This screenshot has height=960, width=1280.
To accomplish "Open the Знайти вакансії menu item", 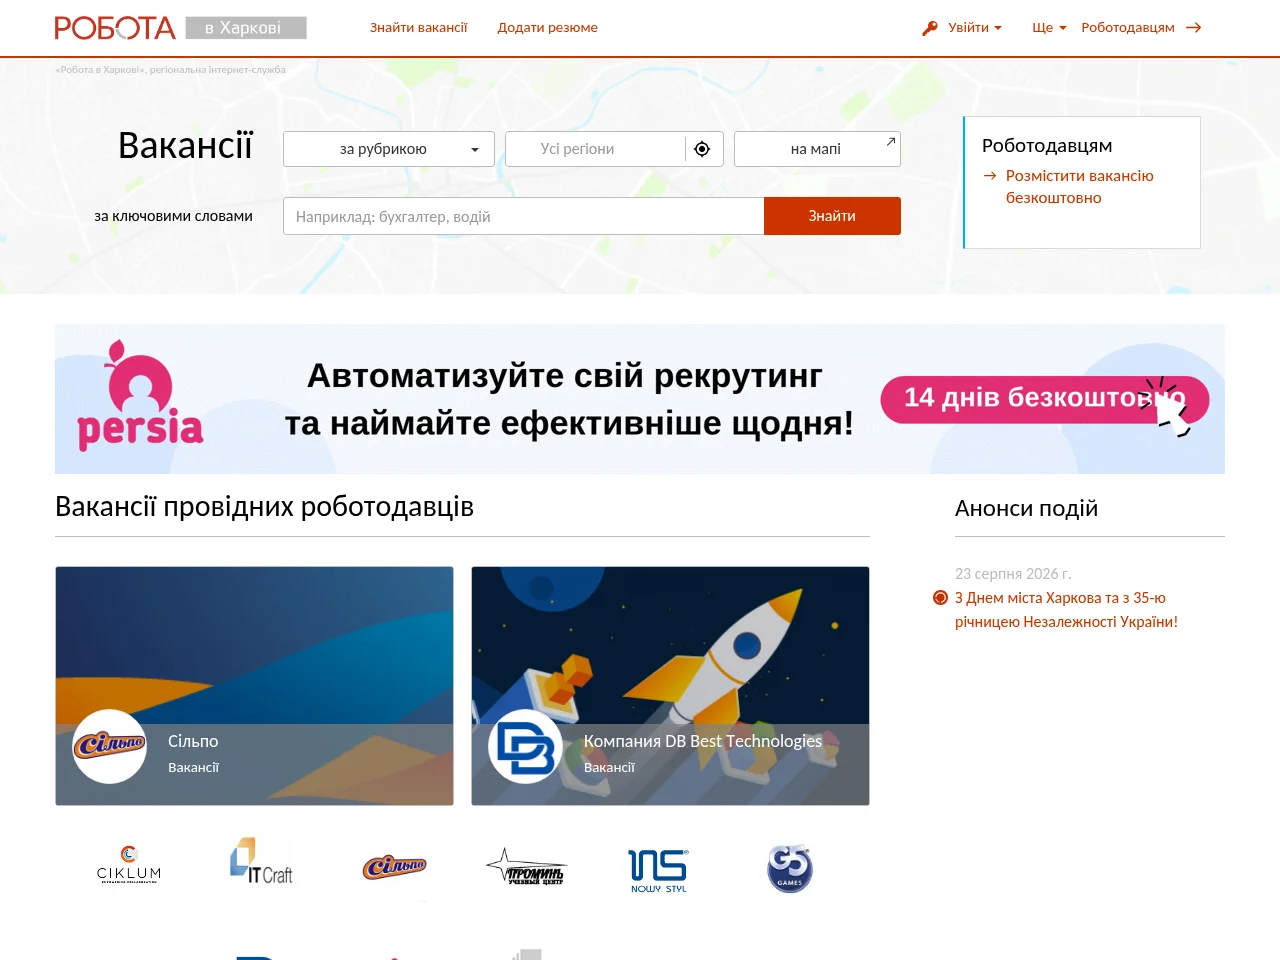I will [419, 28].
